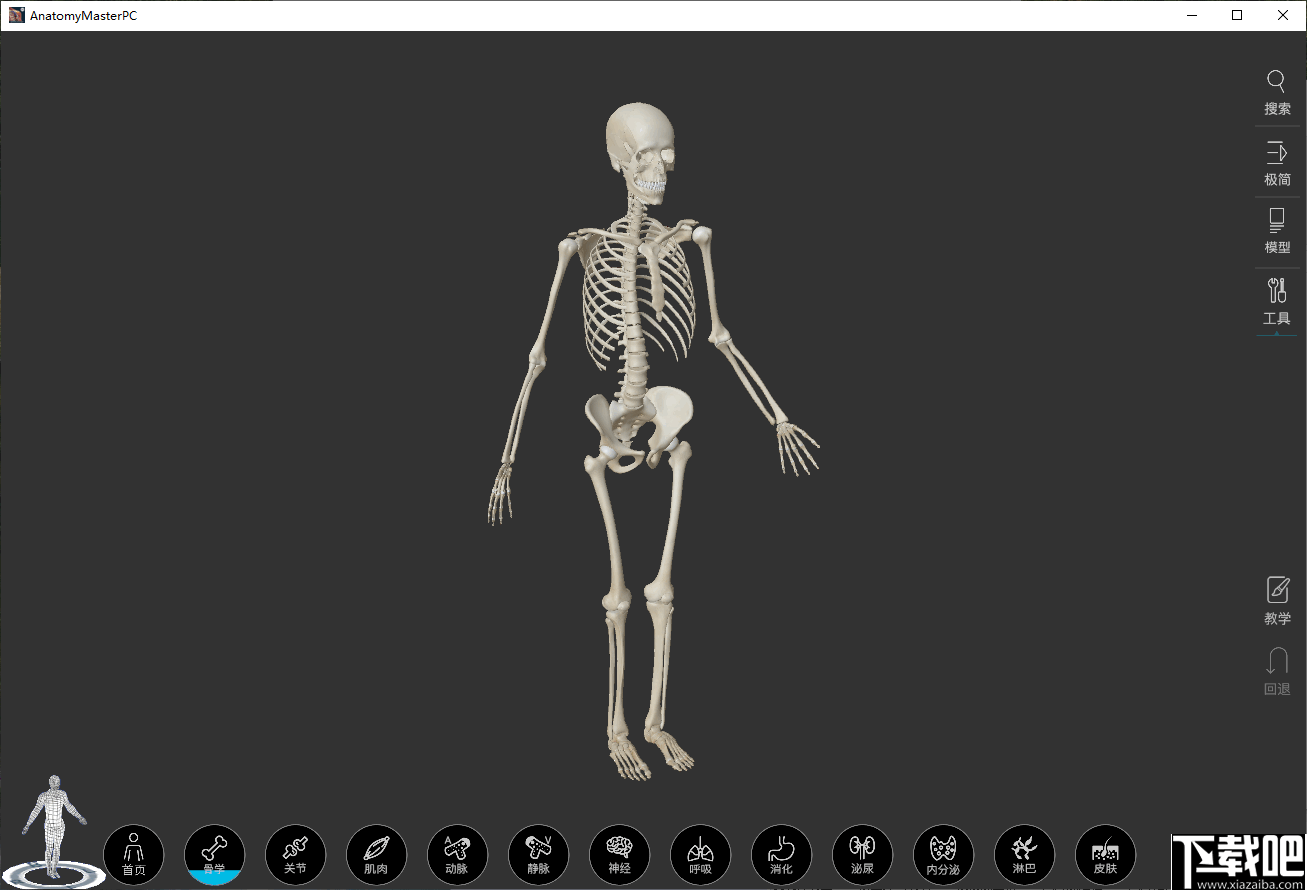Image resolution: width=1307 pixels, height=890 pixels.
Task: Enable the 关节 joints layer
Action: click(x=295, y=854)
